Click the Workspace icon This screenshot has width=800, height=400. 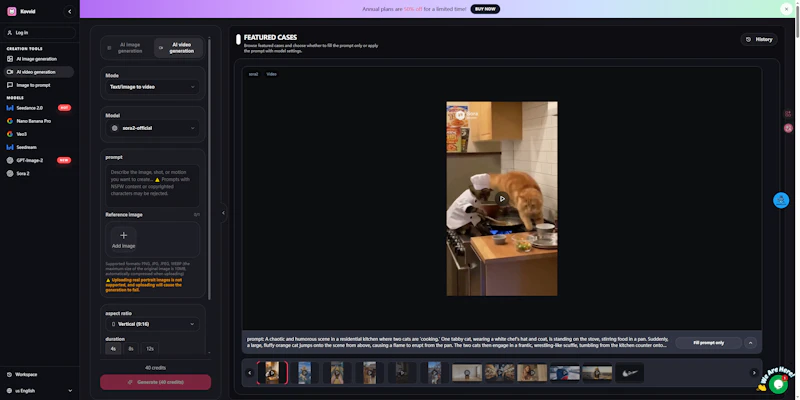tap(10, 374)
